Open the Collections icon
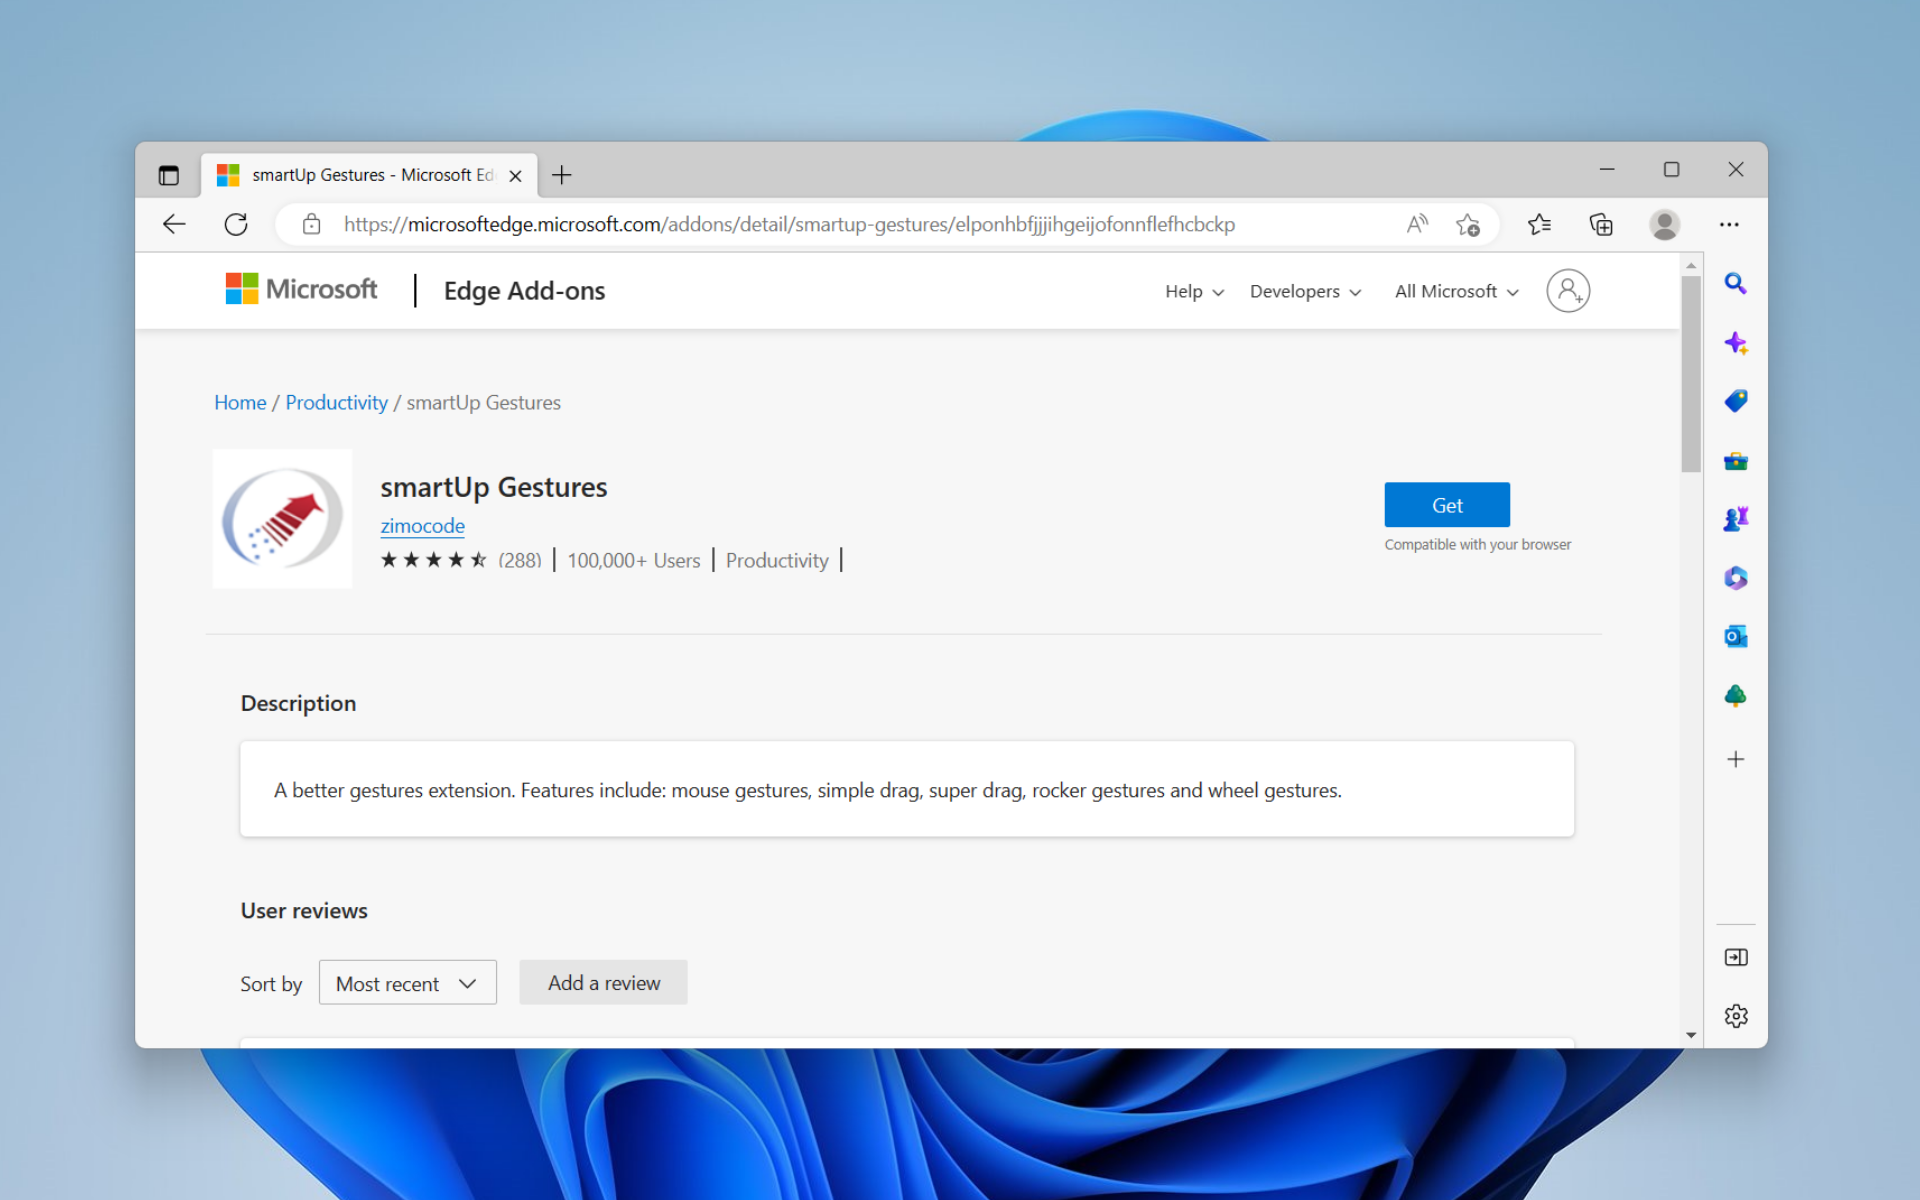Viewport: 1920px width, 1200px height. (x=1601, y=224)
